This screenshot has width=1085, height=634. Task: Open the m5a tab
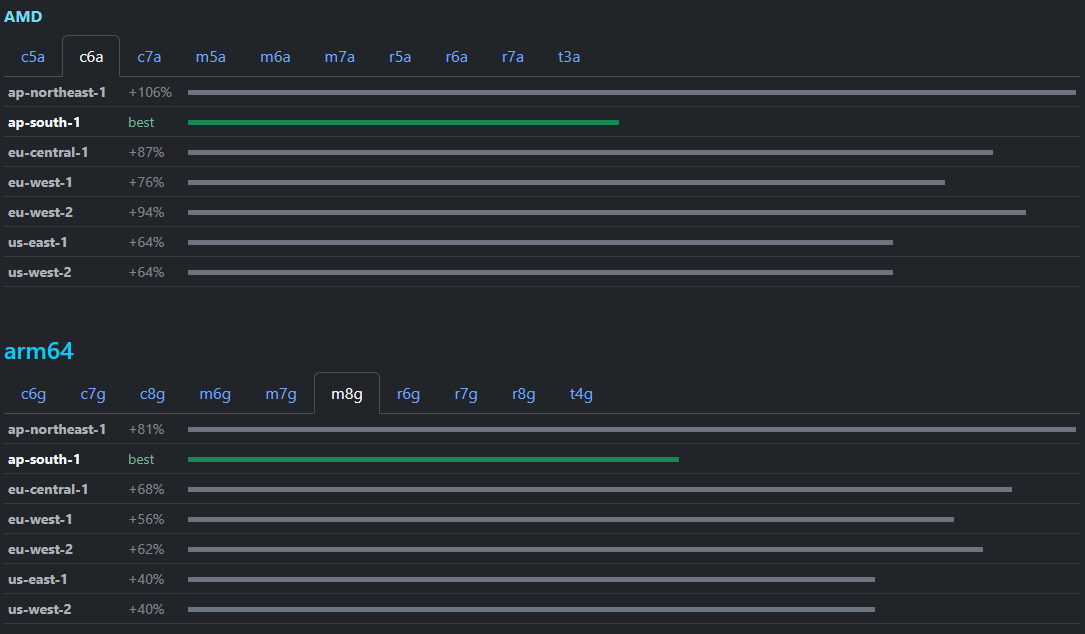click(210, 57)
